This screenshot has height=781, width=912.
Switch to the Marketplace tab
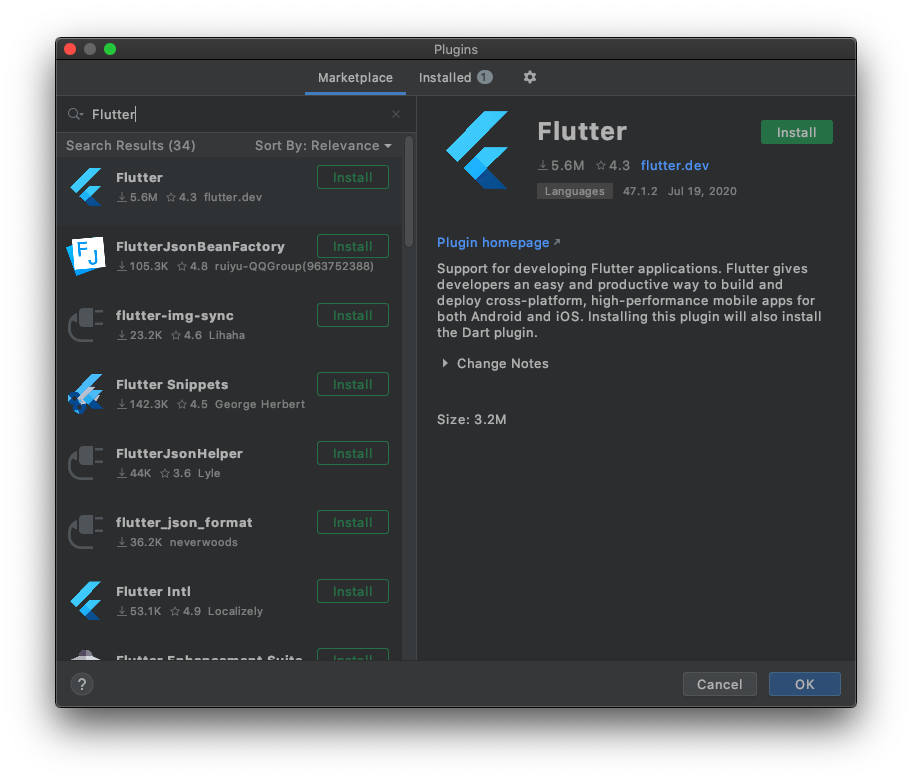(x=355, y=77)
